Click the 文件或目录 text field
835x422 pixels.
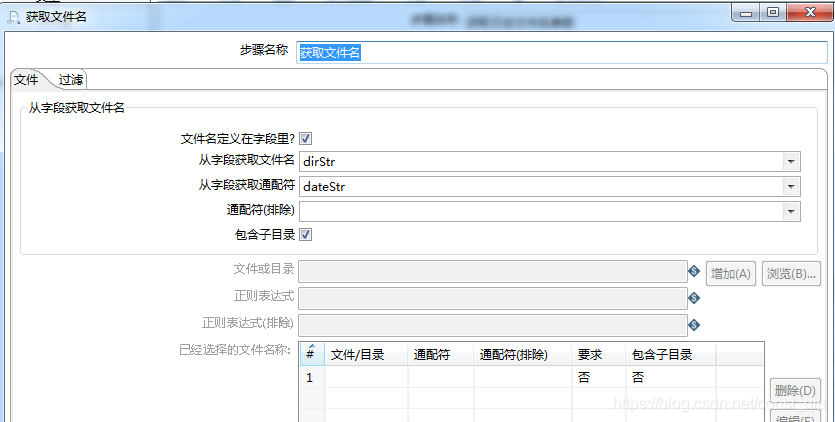point(493,271)
